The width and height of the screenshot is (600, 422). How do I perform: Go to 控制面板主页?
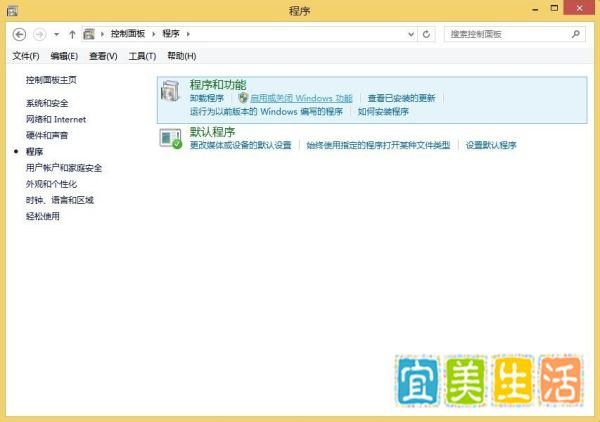(x=51, y=80)
